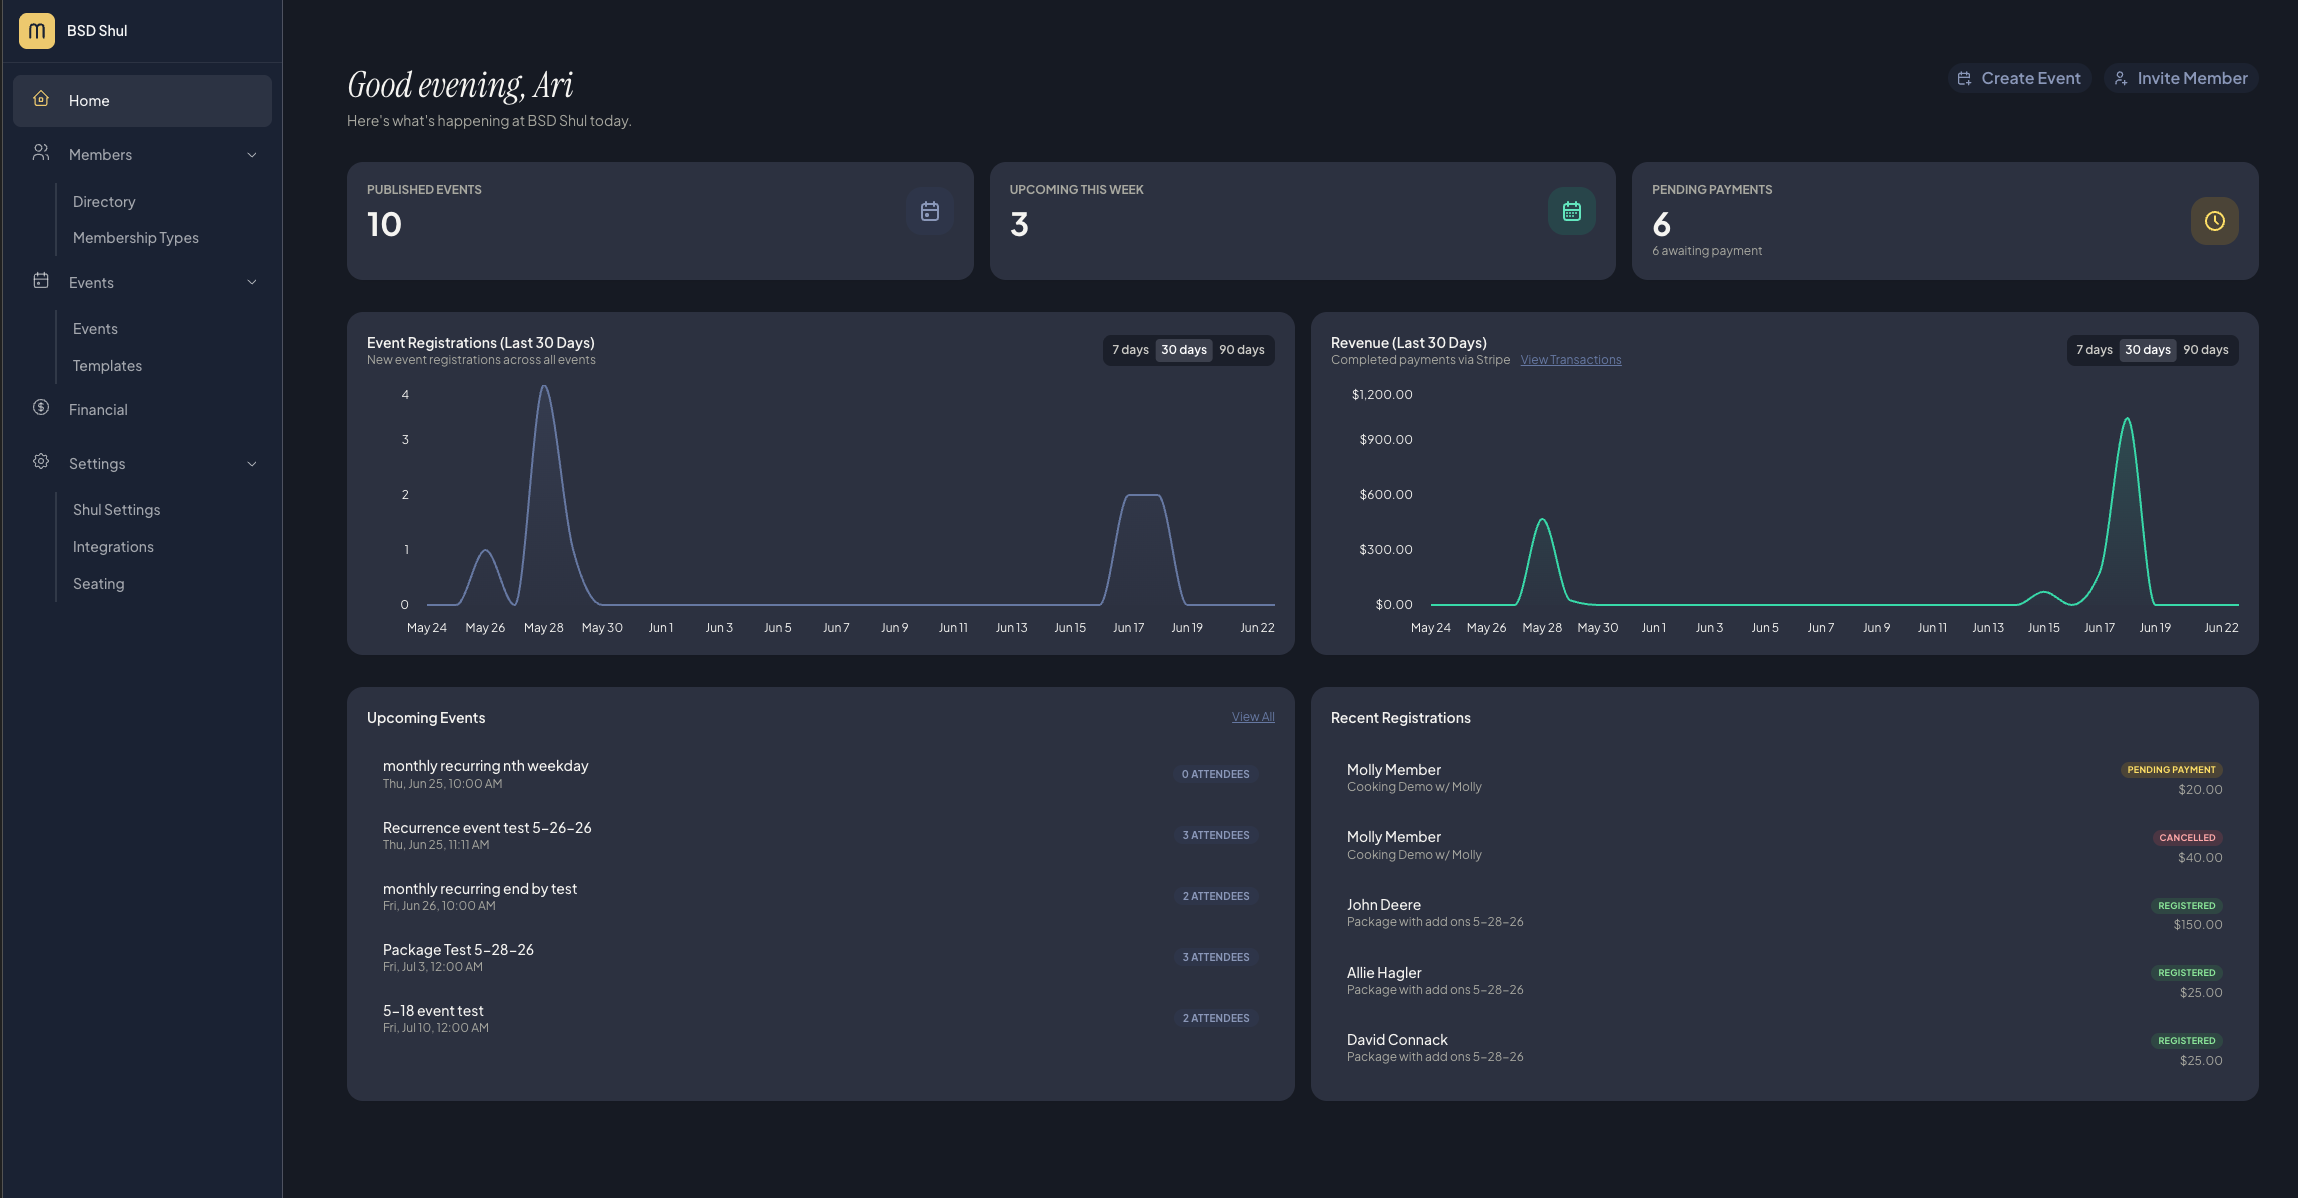
Task: Open 'monthly recurring end by test' event
Action: [820, 896]
